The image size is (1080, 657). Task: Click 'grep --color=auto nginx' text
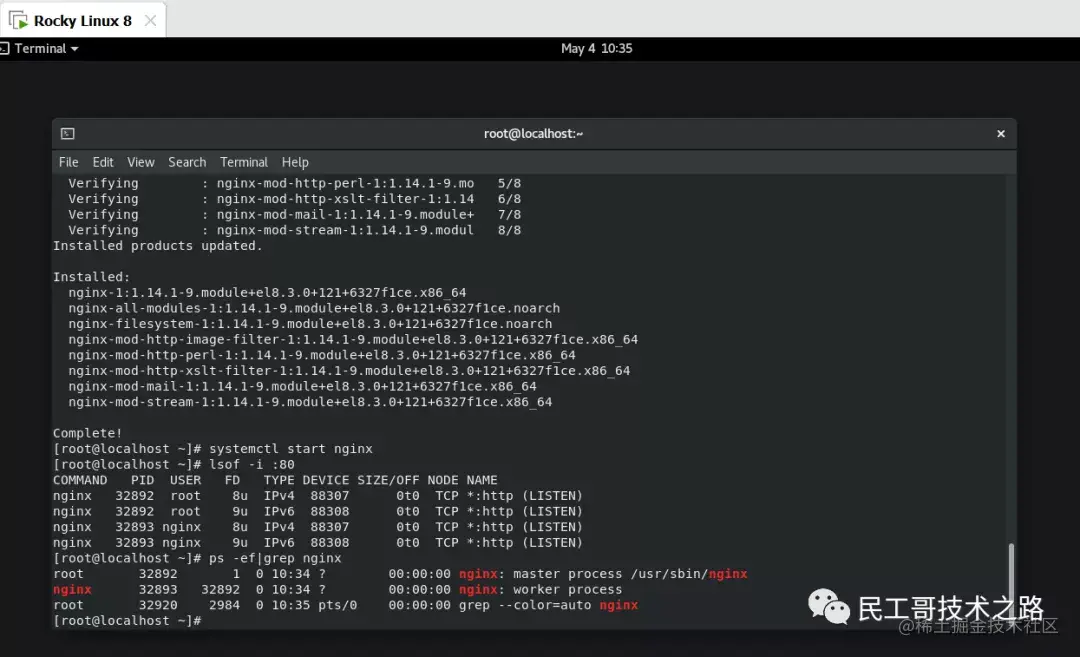548,605
